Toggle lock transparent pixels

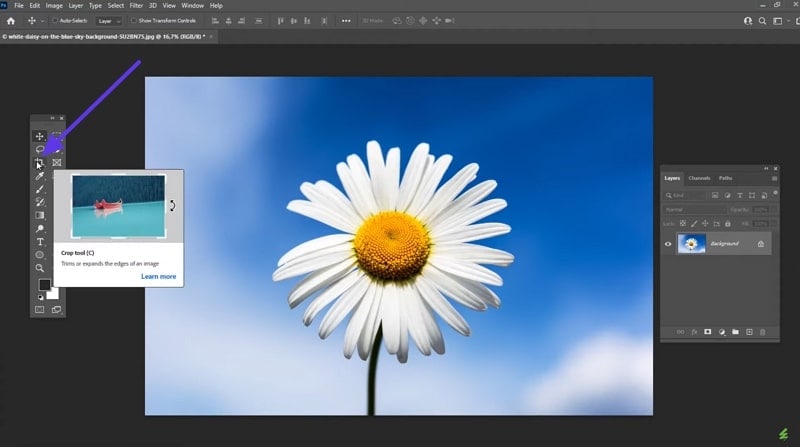(683, 224)
